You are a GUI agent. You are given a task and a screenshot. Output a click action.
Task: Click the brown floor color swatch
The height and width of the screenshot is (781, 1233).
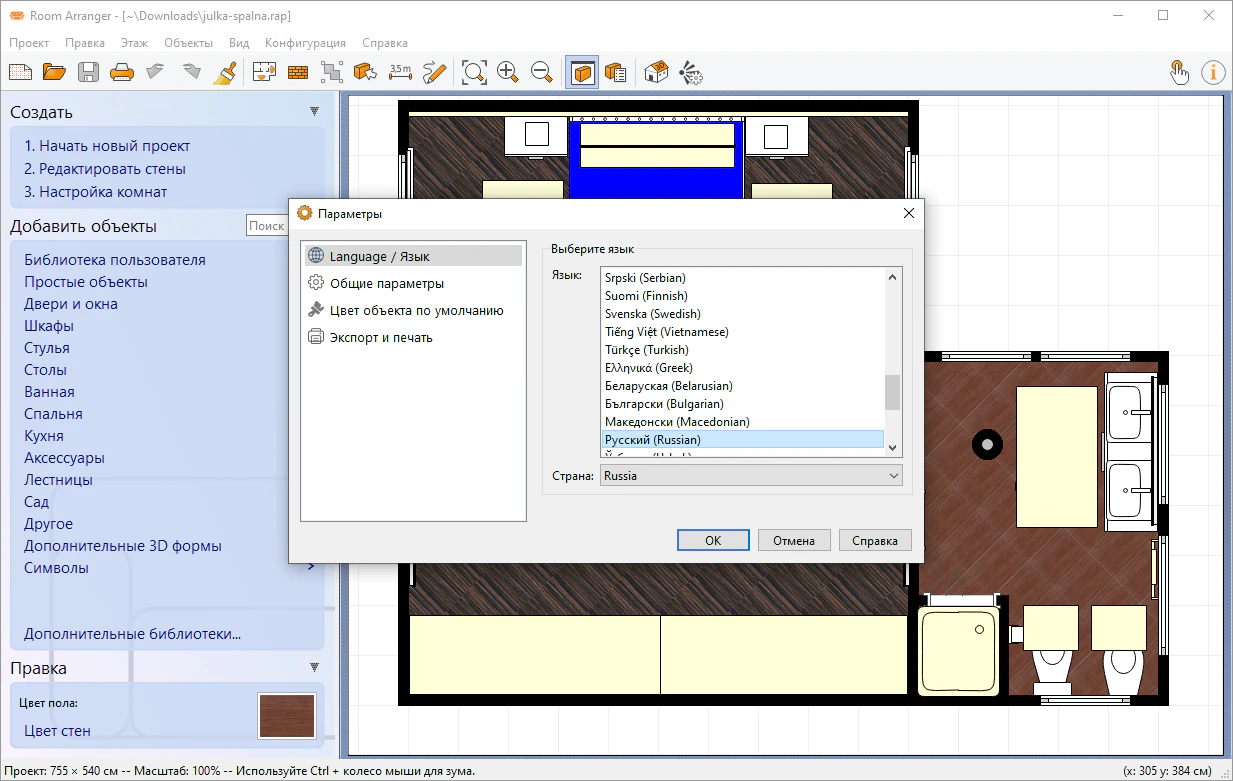[x=287, y=716]
